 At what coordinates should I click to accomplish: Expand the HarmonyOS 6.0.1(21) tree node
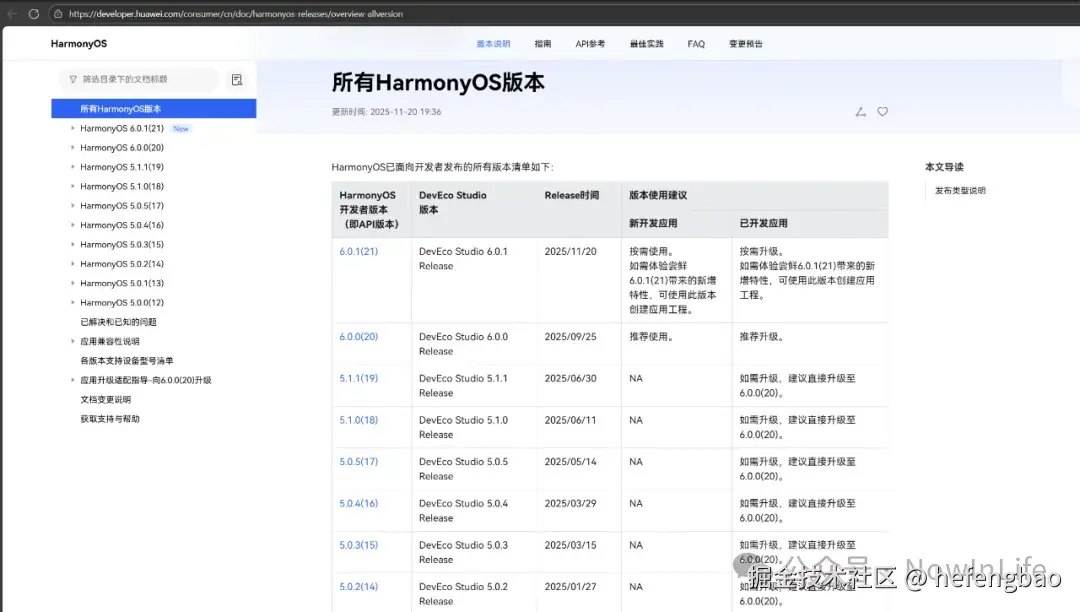72,128
